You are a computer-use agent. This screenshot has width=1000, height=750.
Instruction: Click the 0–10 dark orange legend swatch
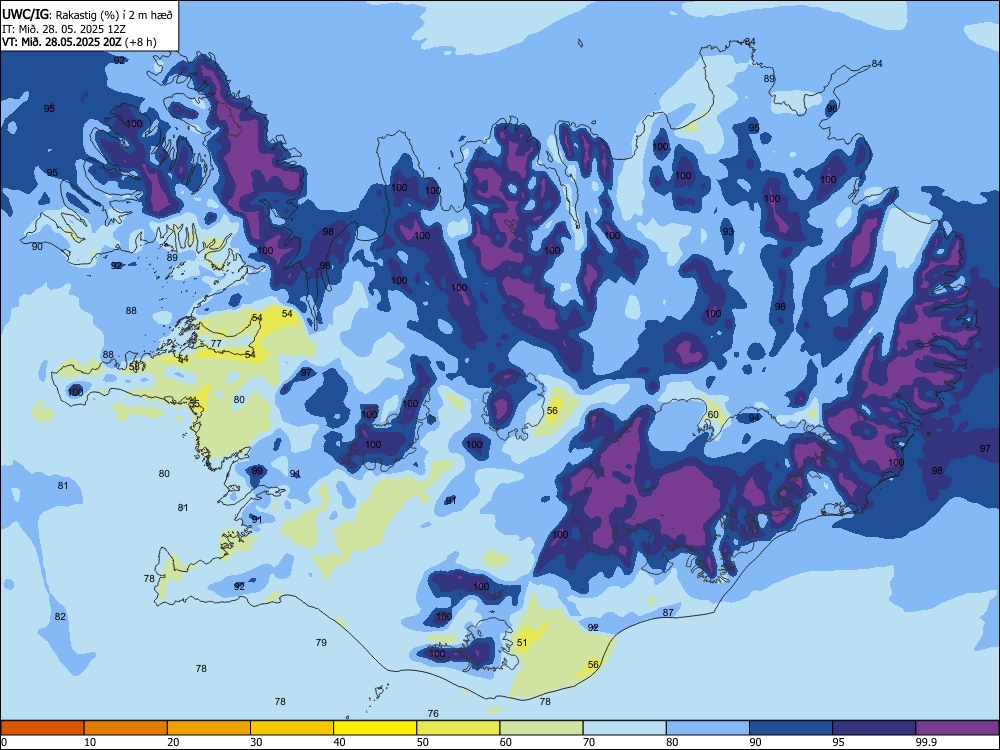tap(43, 728)
